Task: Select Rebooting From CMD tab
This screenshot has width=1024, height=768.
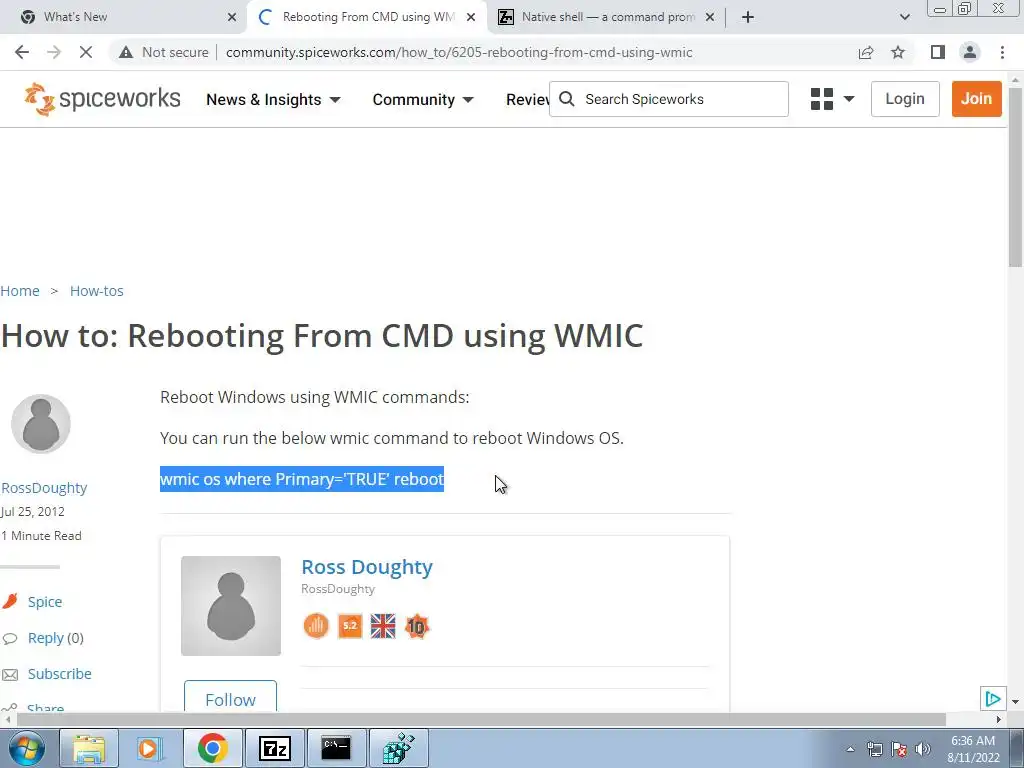Action: pos(368,17)
